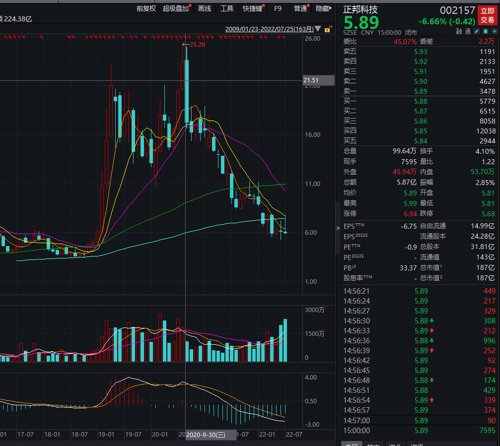
Task: Click EPS TTM value -6.75
Action: pyautogui.click(x=409, y=226)
